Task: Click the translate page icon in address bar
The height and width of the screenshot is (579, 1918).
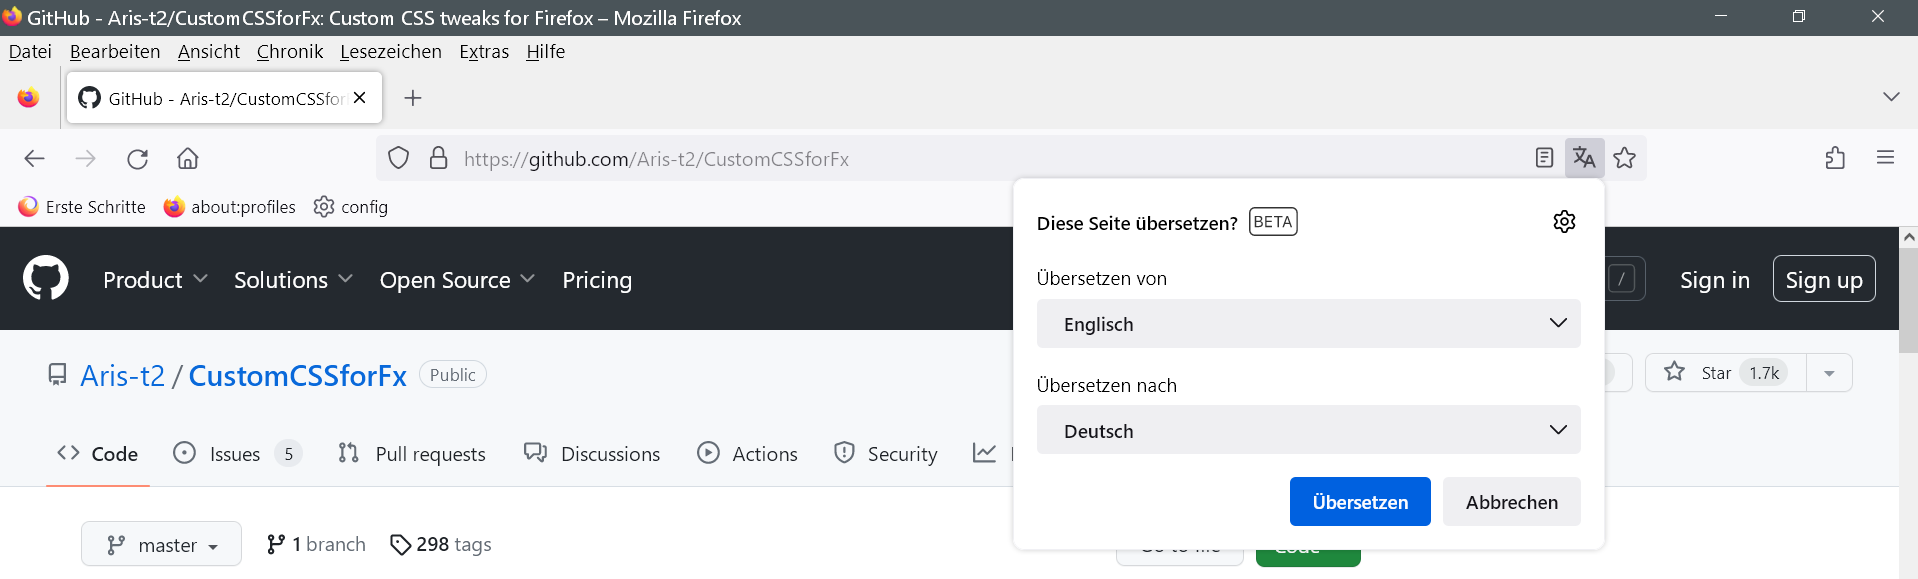Action: point(1584,158)
